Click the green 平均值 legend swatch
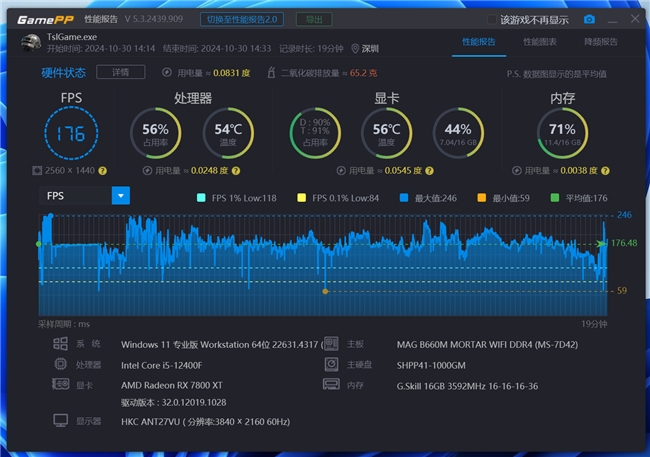The width and height of the screenshot is (650, 457). pyautogui.click(x=555, y=198)
